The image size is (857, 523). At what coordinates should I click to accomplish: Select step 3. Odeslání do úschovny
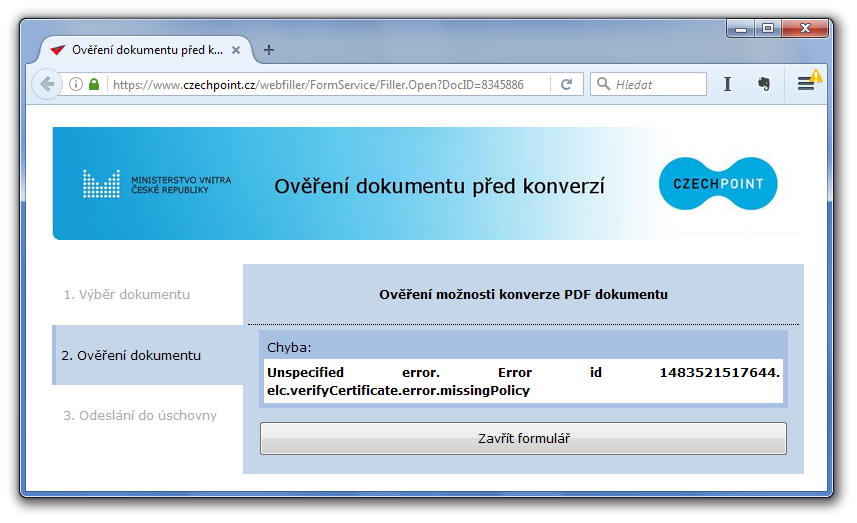(140, 416)
